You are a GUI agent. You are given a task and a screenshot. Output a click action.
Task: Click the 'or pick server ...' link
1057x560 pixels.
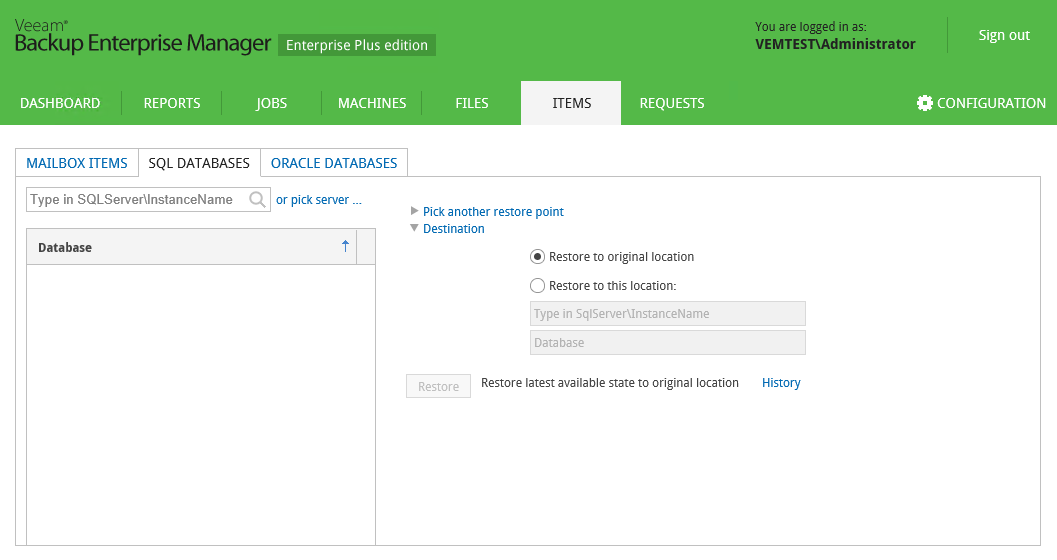point(319,199)
